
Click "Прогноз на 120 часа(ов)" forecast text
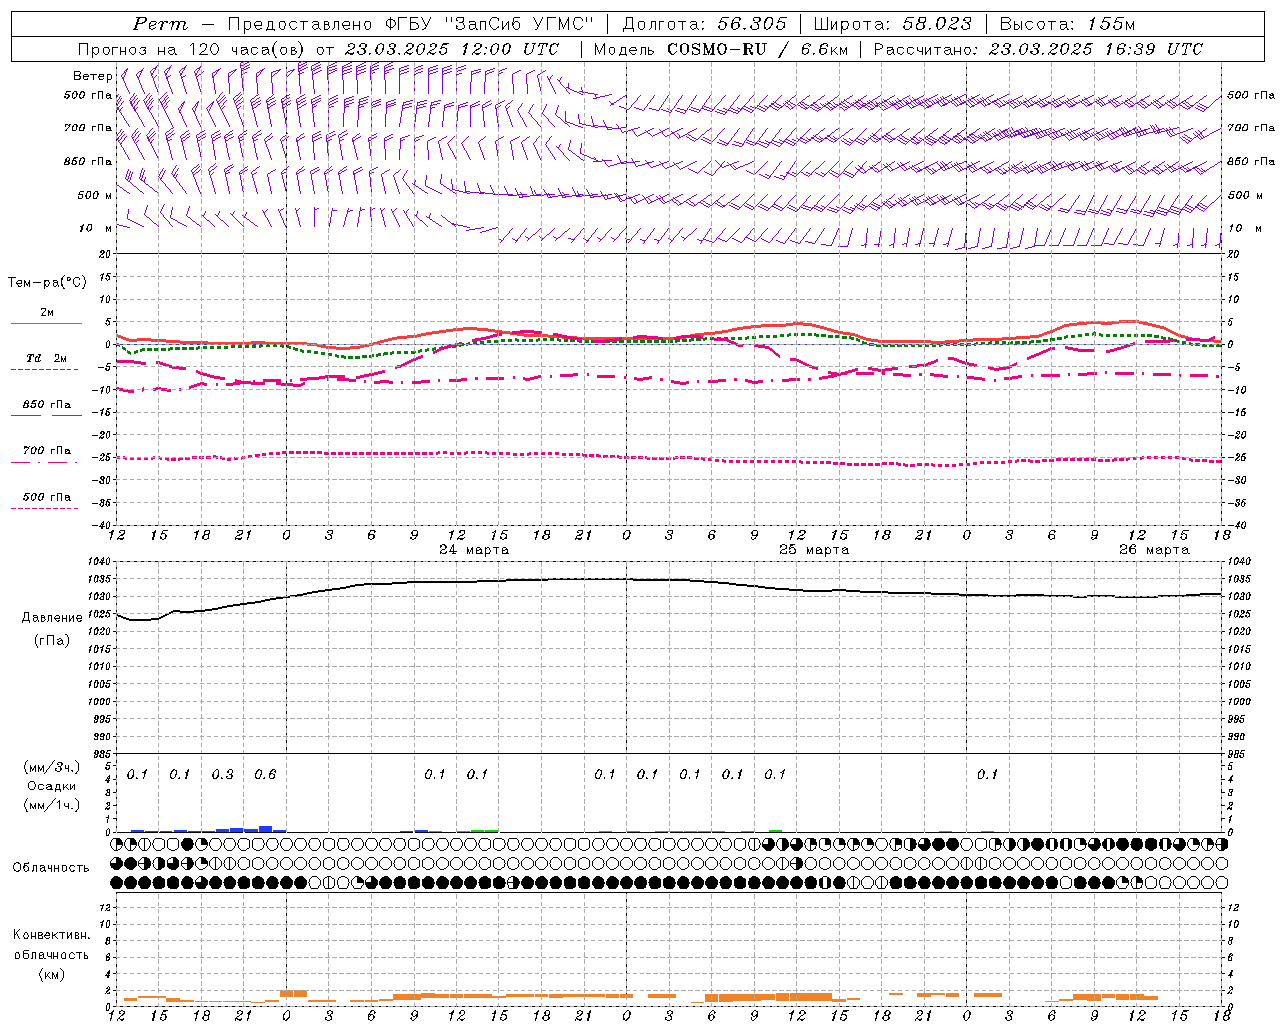click(x=192, y=49)
